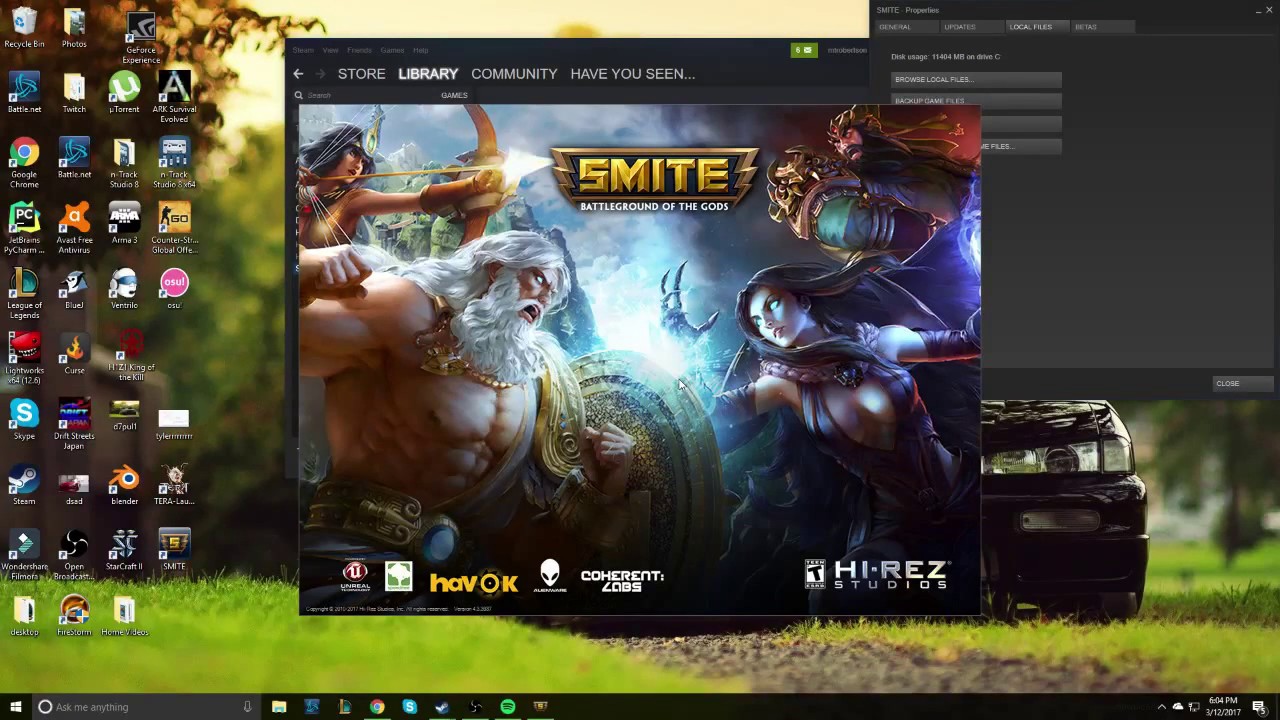Open the Home Videos folder on the desktop

(x=124, y=616)
